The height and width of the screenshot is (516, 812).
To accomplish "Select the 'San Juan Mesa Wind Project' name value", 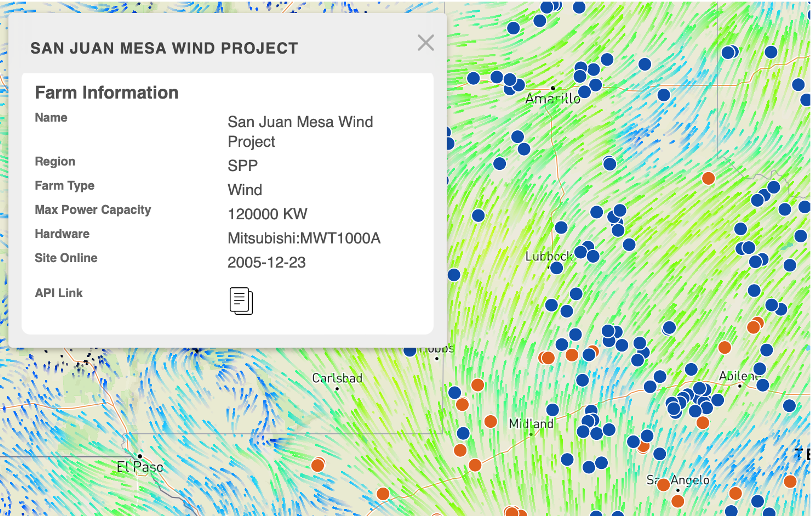I will pyautogui.click(x=300, y=132).
